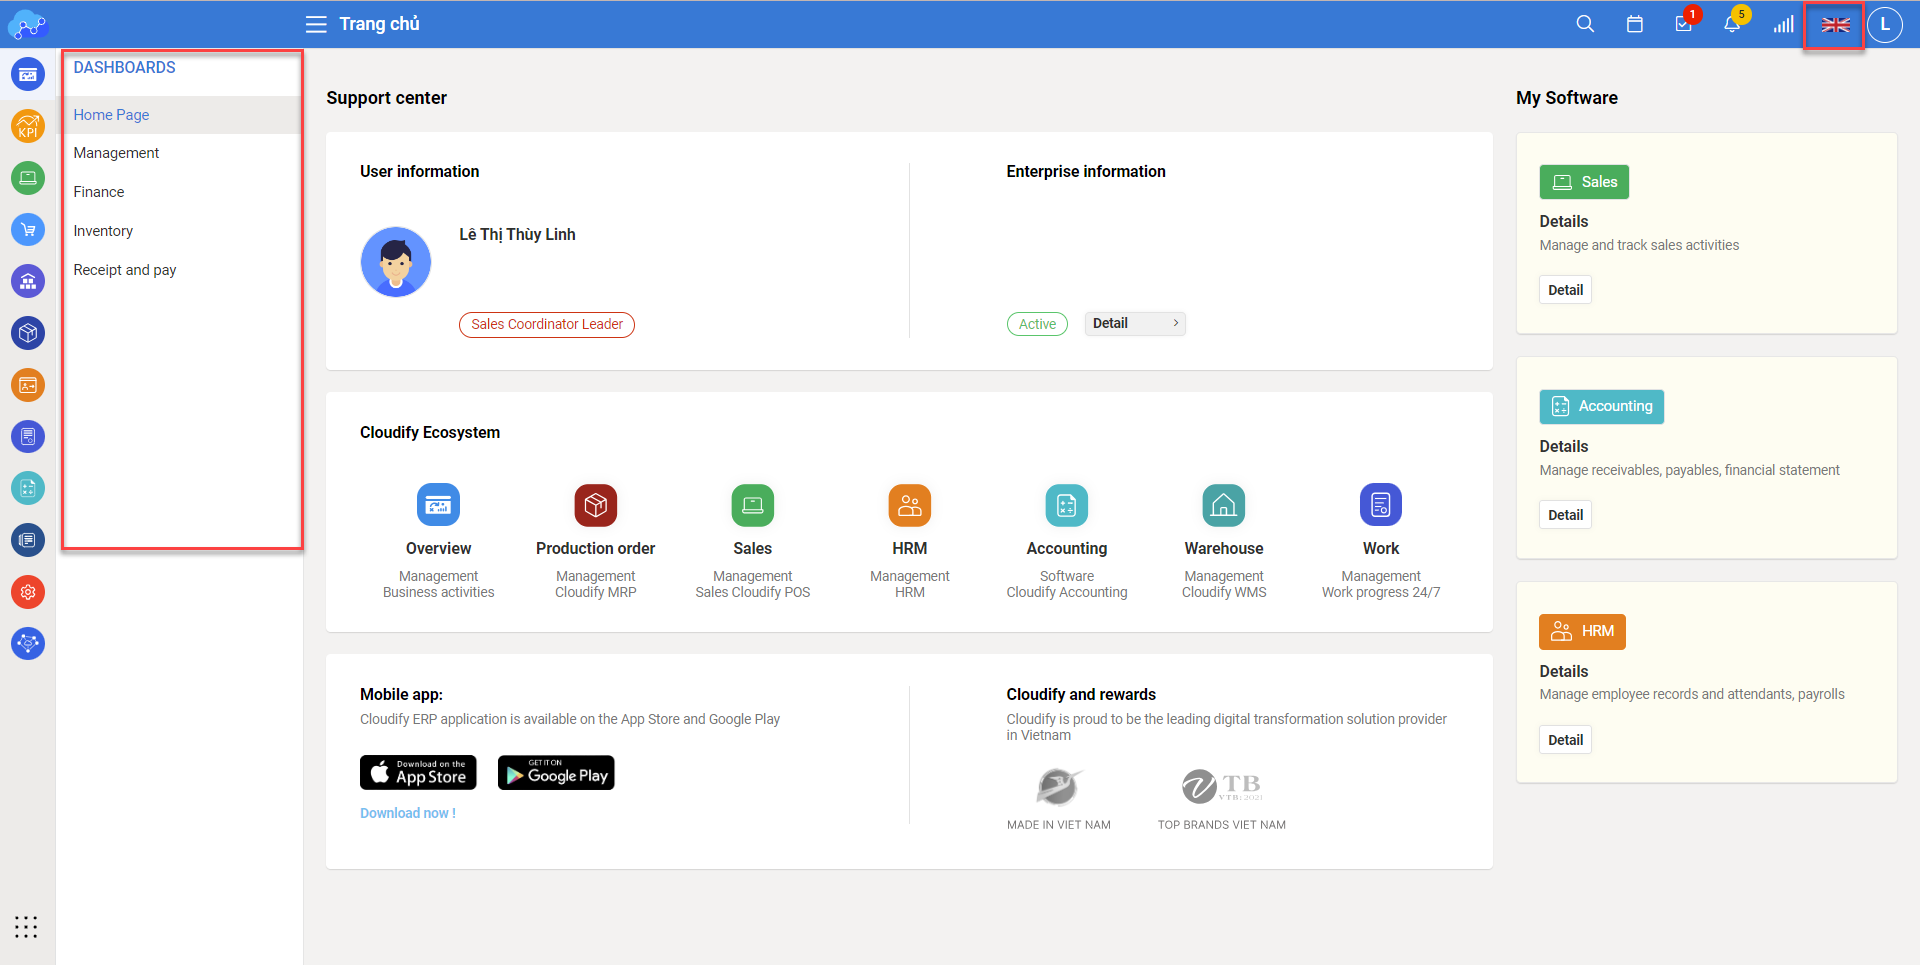Click the Trang chủ page title

tap(379, 24)
